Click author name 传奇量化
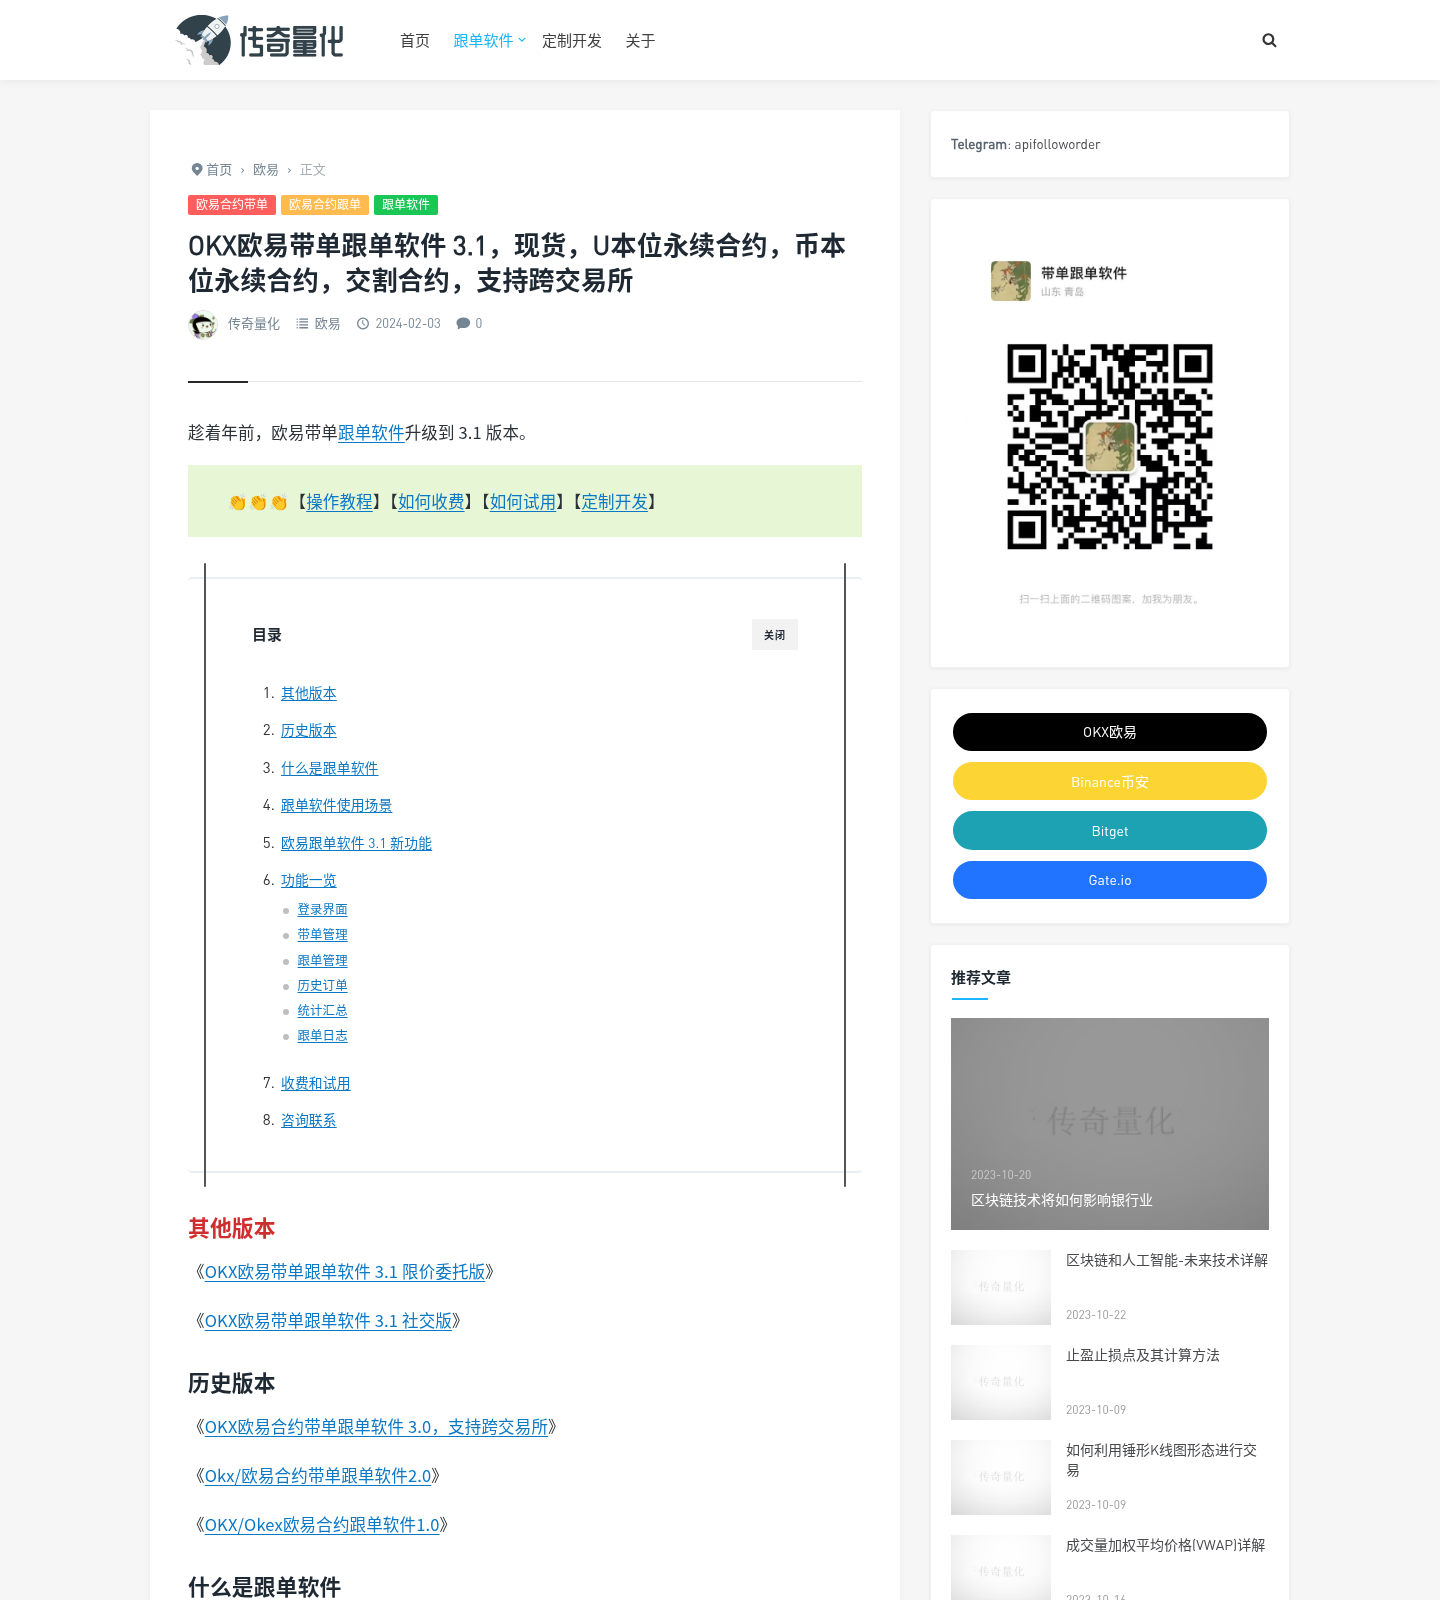 [x=254, y=324]
